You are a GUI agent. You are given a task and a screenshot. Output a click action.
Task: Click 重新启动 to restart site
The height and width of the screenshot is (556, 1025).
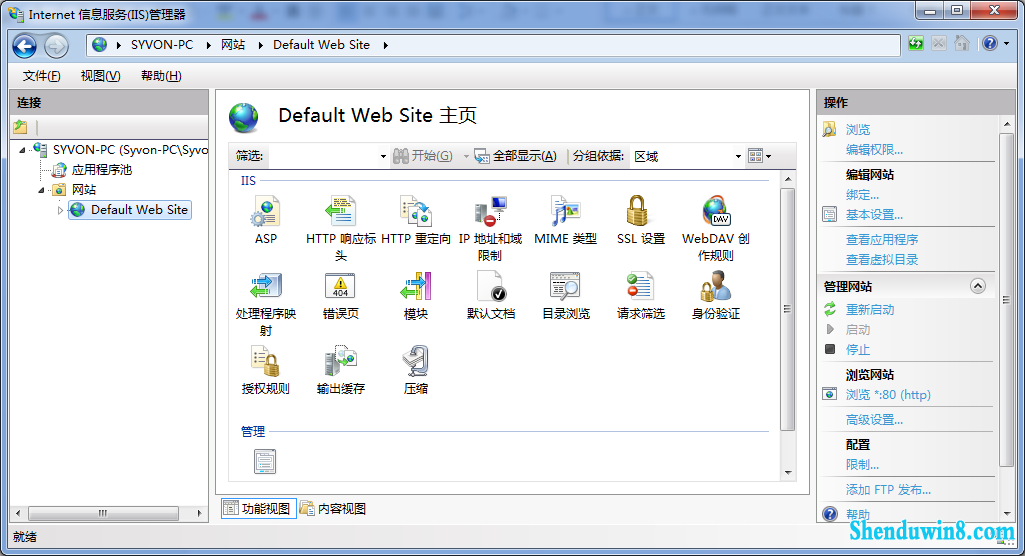(x=870, y=310)
